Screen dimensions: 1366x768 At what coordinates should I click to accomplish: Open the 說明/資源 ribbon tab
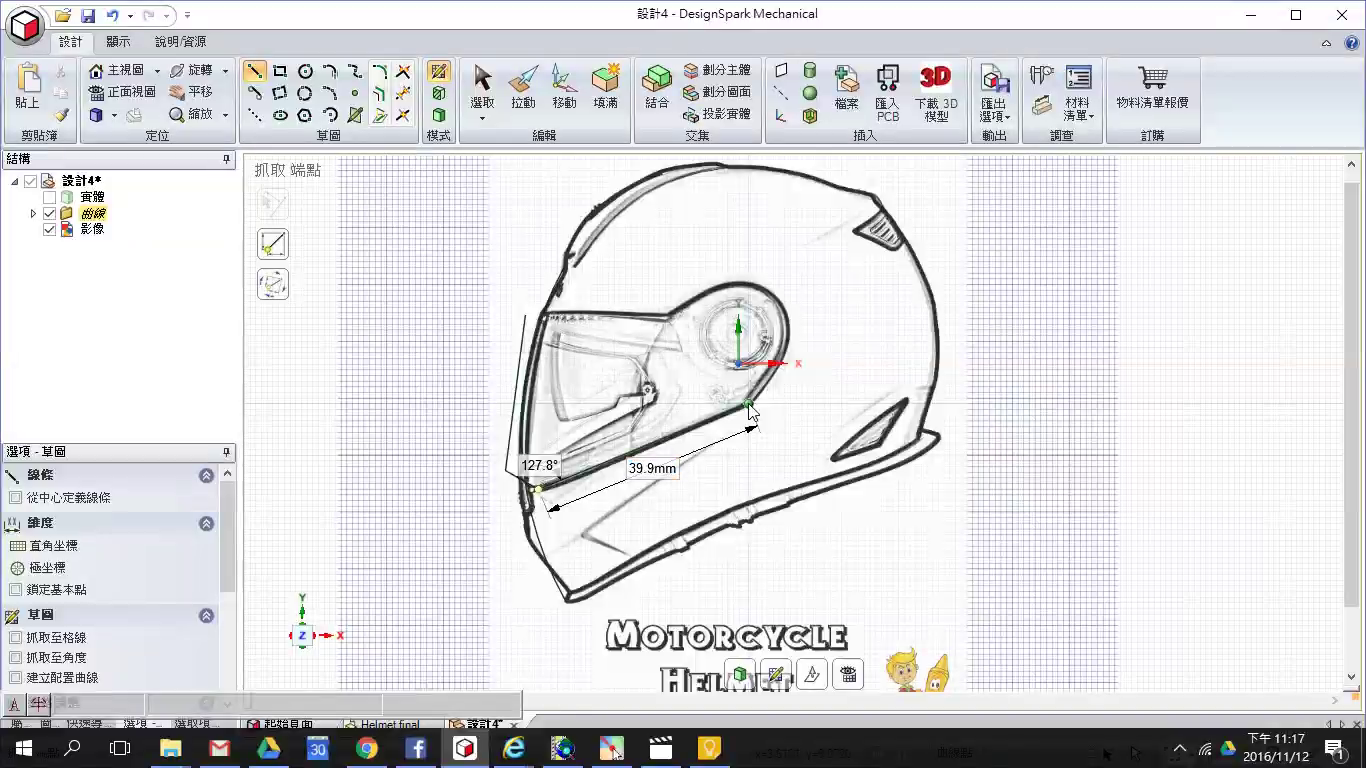click(x=181, y=42)
